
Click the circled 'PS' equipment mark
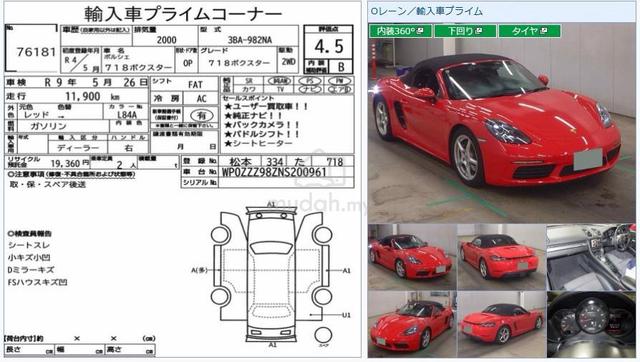coord(310,81)
